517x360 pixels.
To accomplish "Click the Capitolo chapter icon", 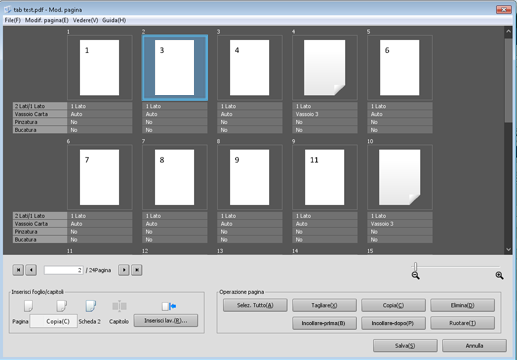I will (119, 306).
